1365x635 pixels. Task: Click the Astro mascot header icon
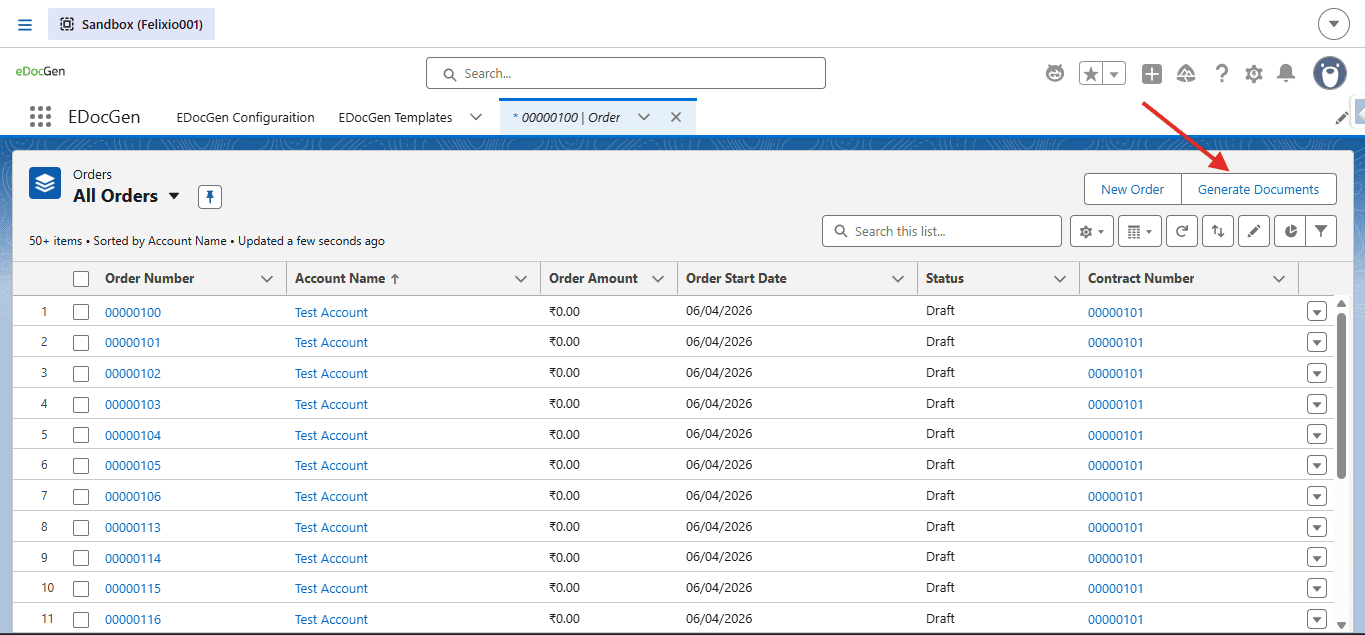click(x=1055, y=73)
